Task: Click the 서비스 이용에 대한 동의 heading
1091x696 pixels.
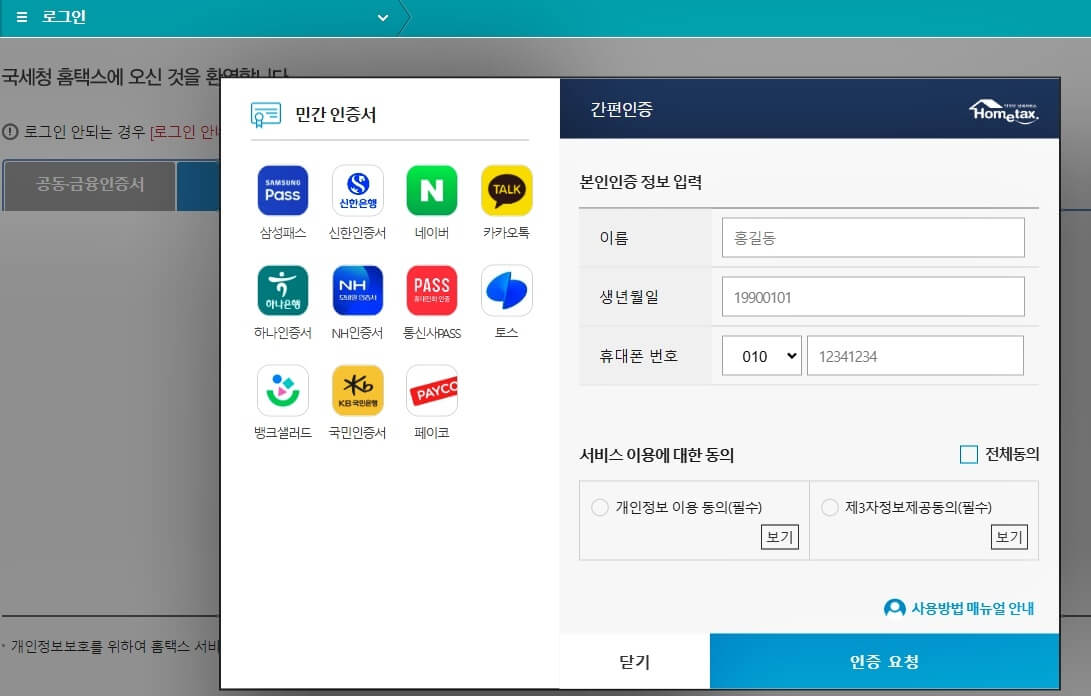Action: (x=656, y=455)
